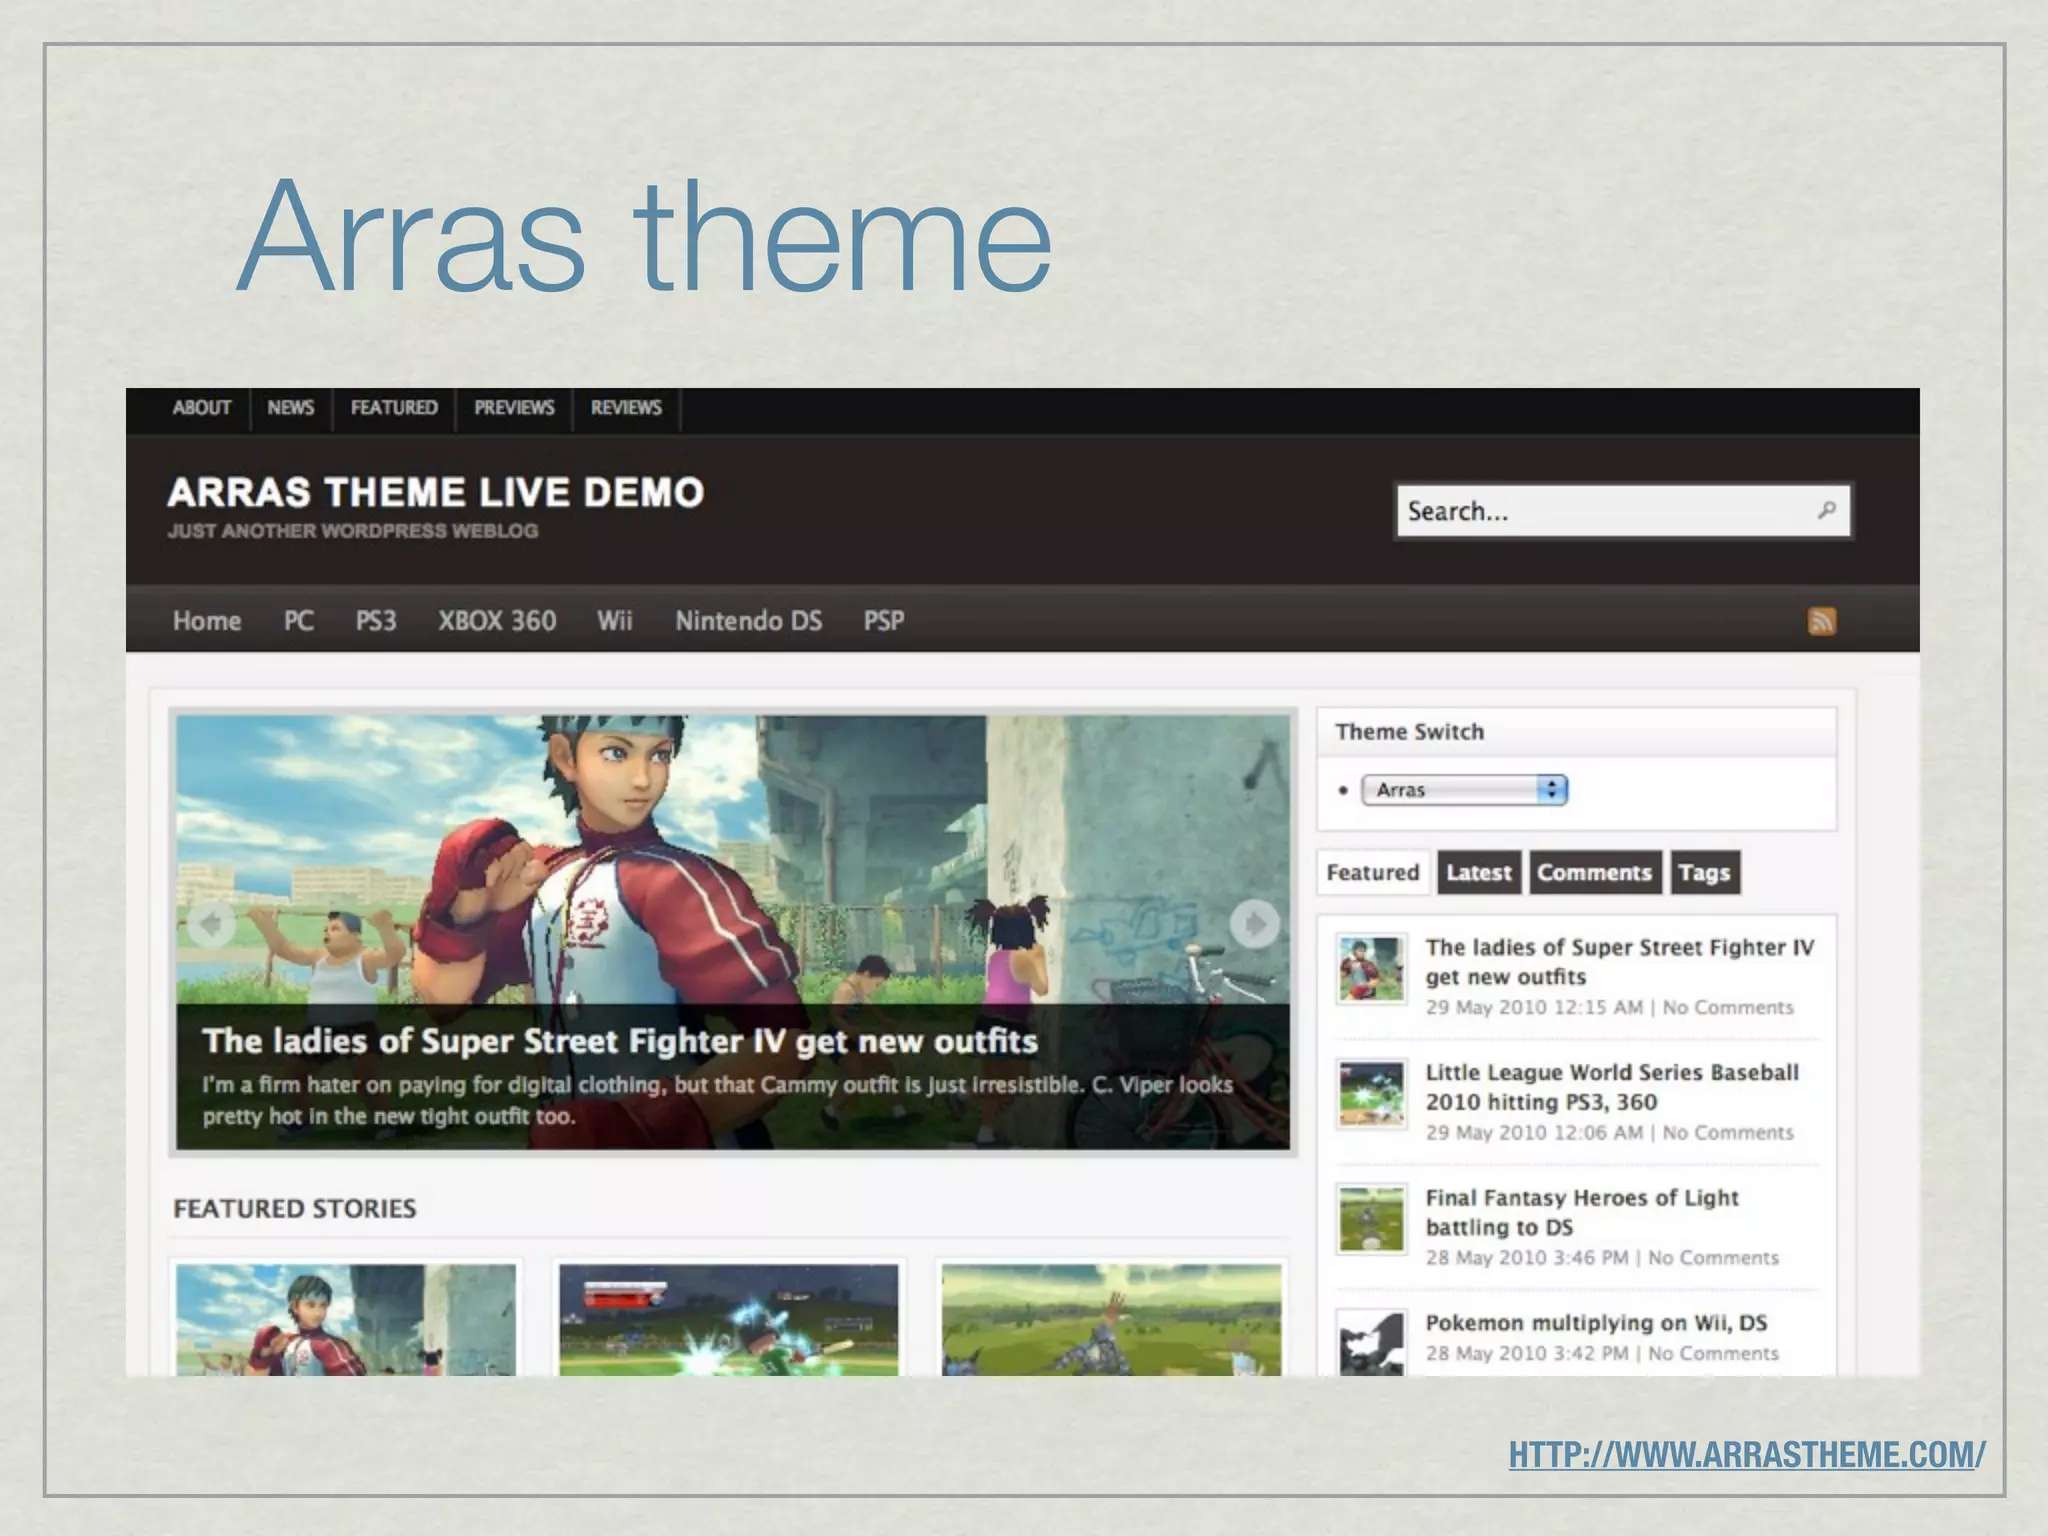Click the 28 May 2010 3:46 PM date
This screenshot has width=2048, height=1536.
click(x=1527, y=1258)
